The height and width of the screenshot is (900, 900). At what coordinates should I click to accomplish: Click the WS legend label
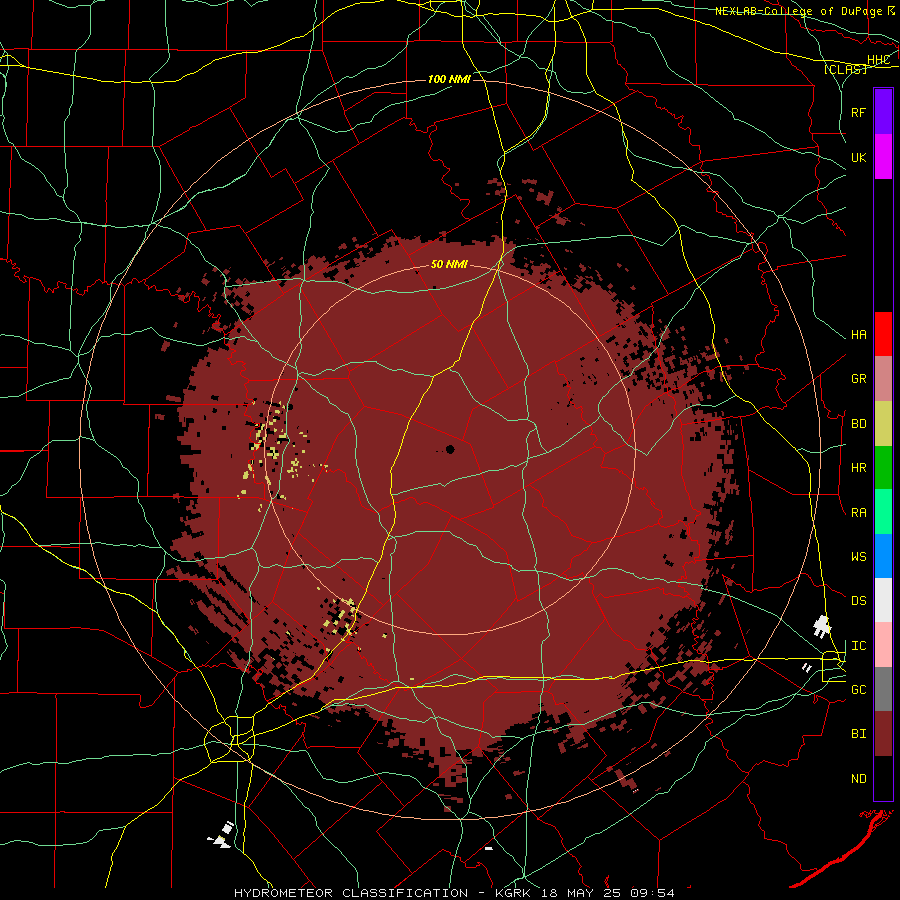click(859, 557)
